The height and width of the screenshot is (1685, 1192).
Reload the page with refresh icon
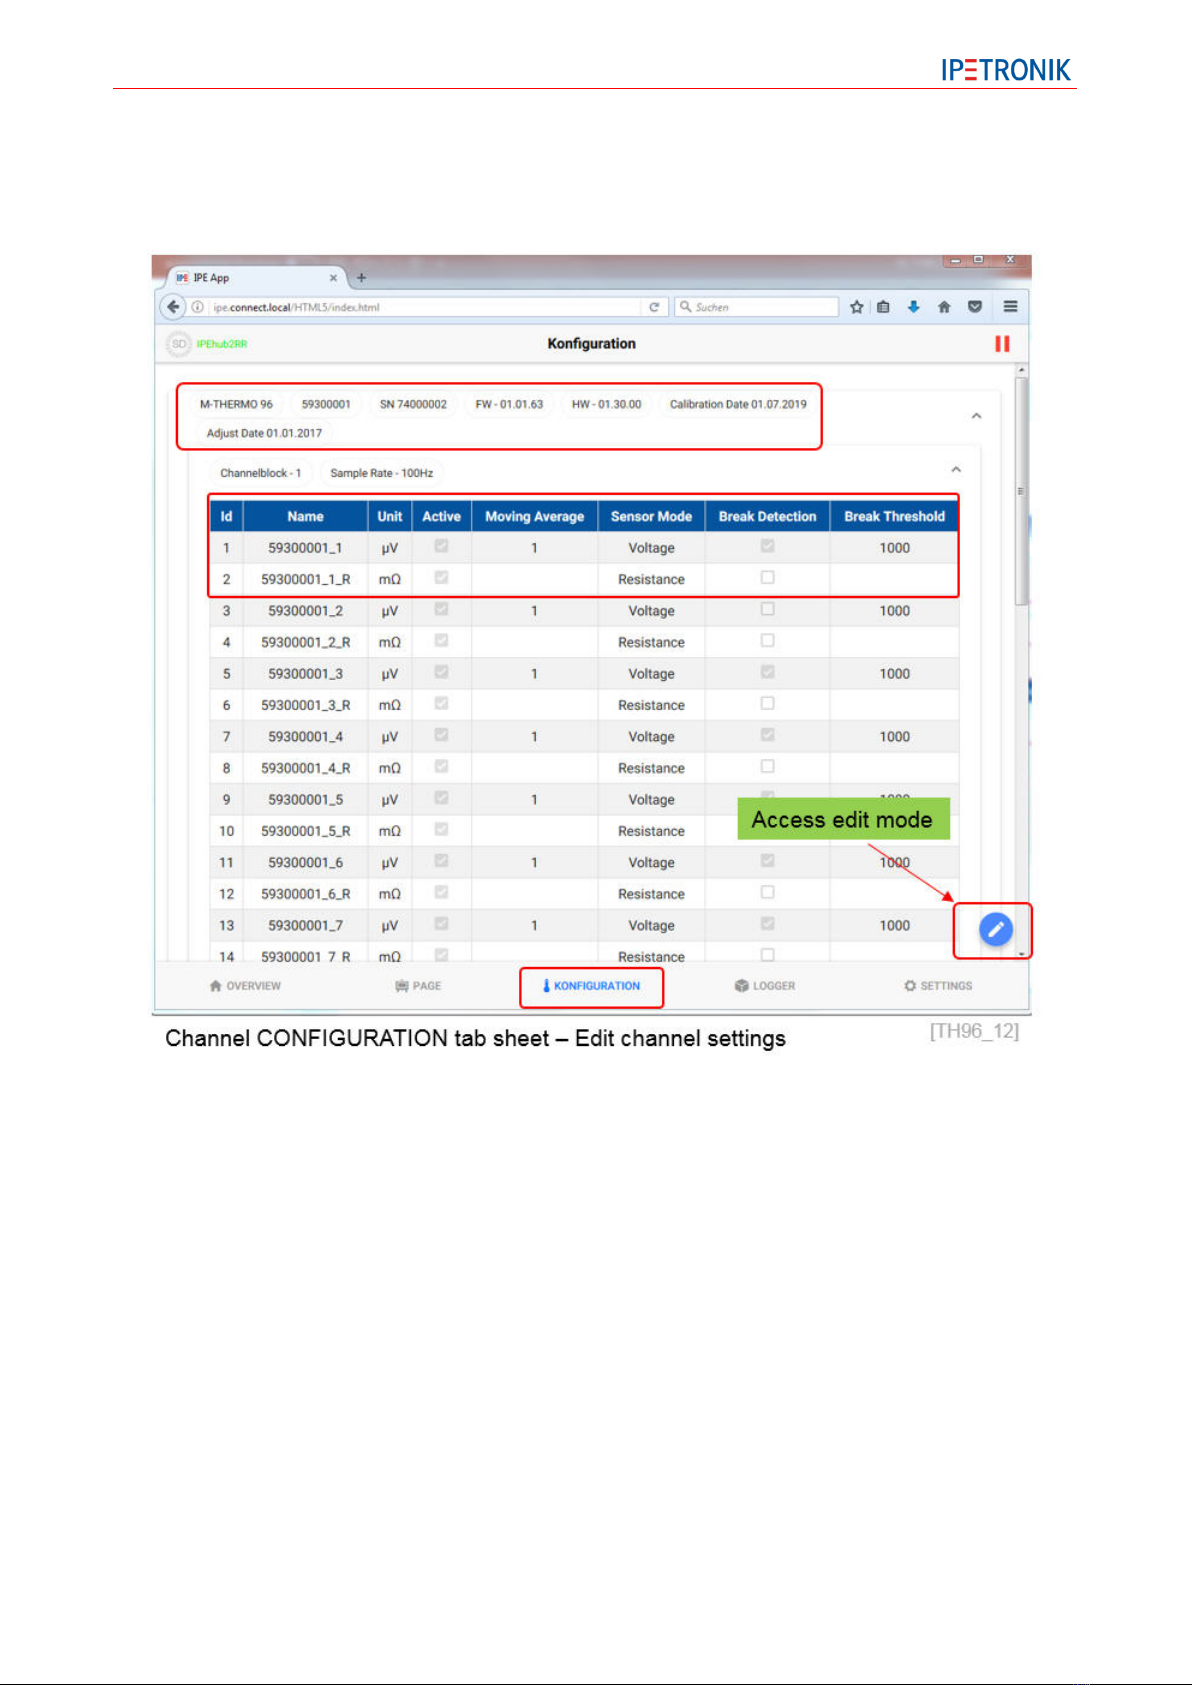coord(654,307)
